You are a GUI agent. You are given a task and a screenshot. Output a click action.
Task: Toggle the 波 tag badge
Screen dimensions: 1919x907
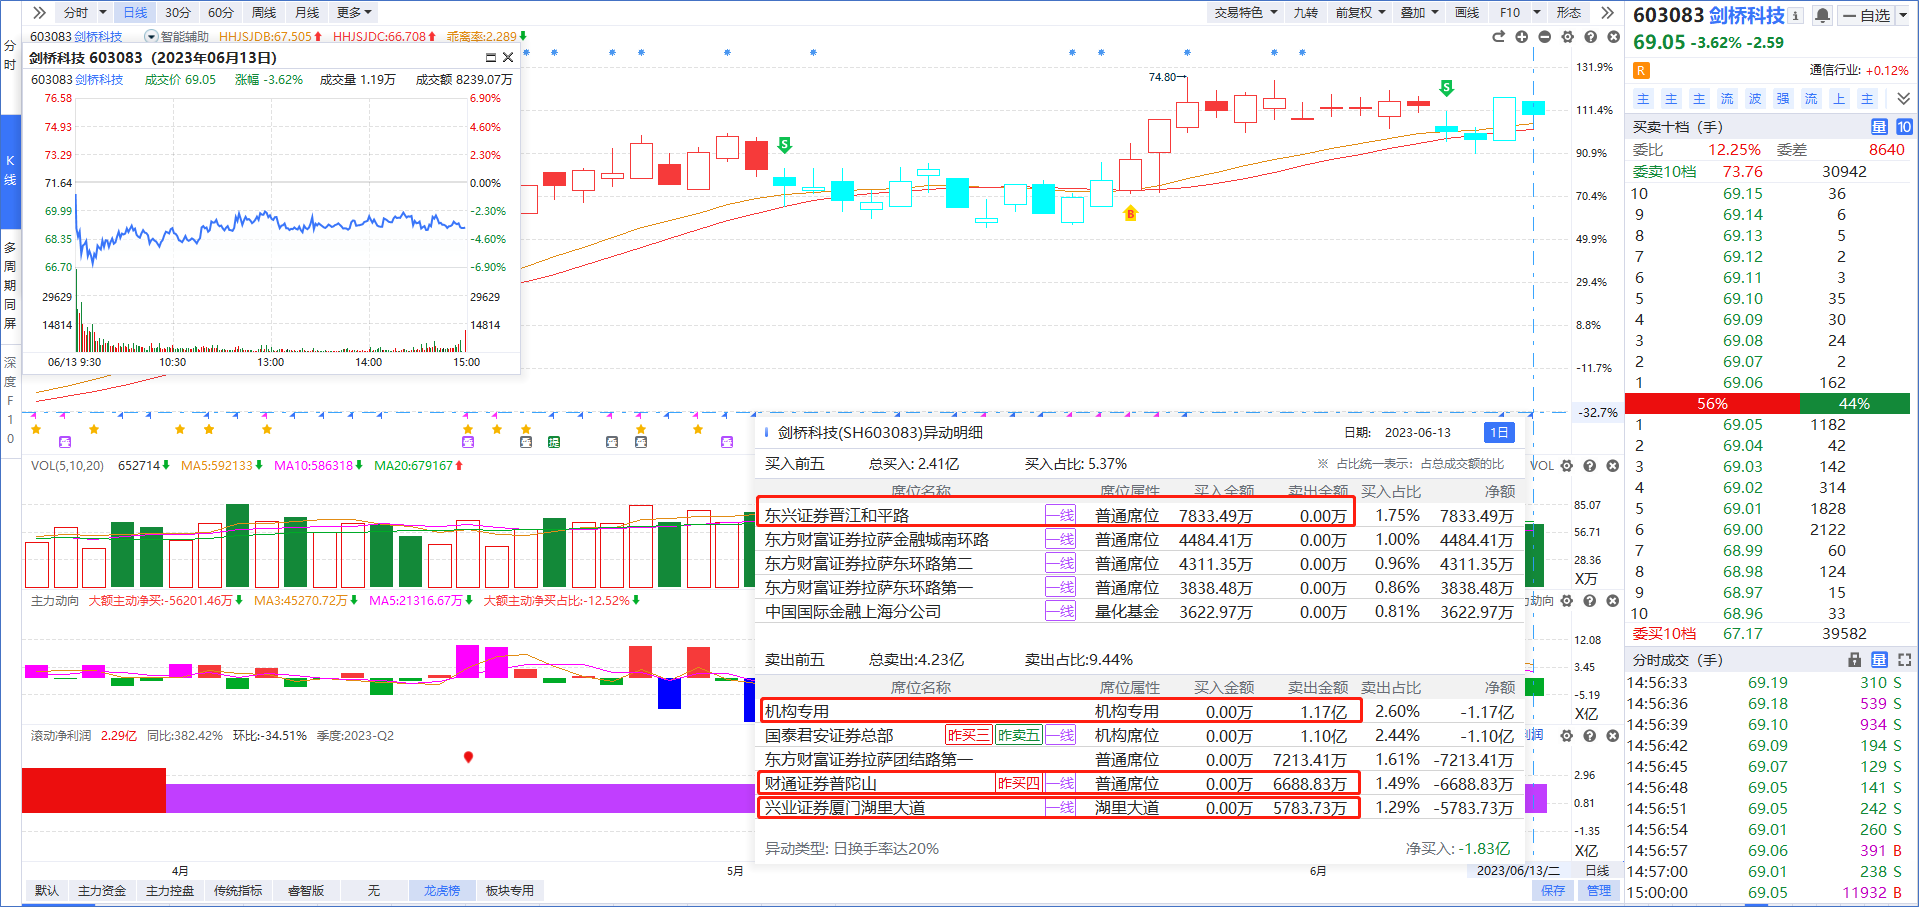point(1755,99)
